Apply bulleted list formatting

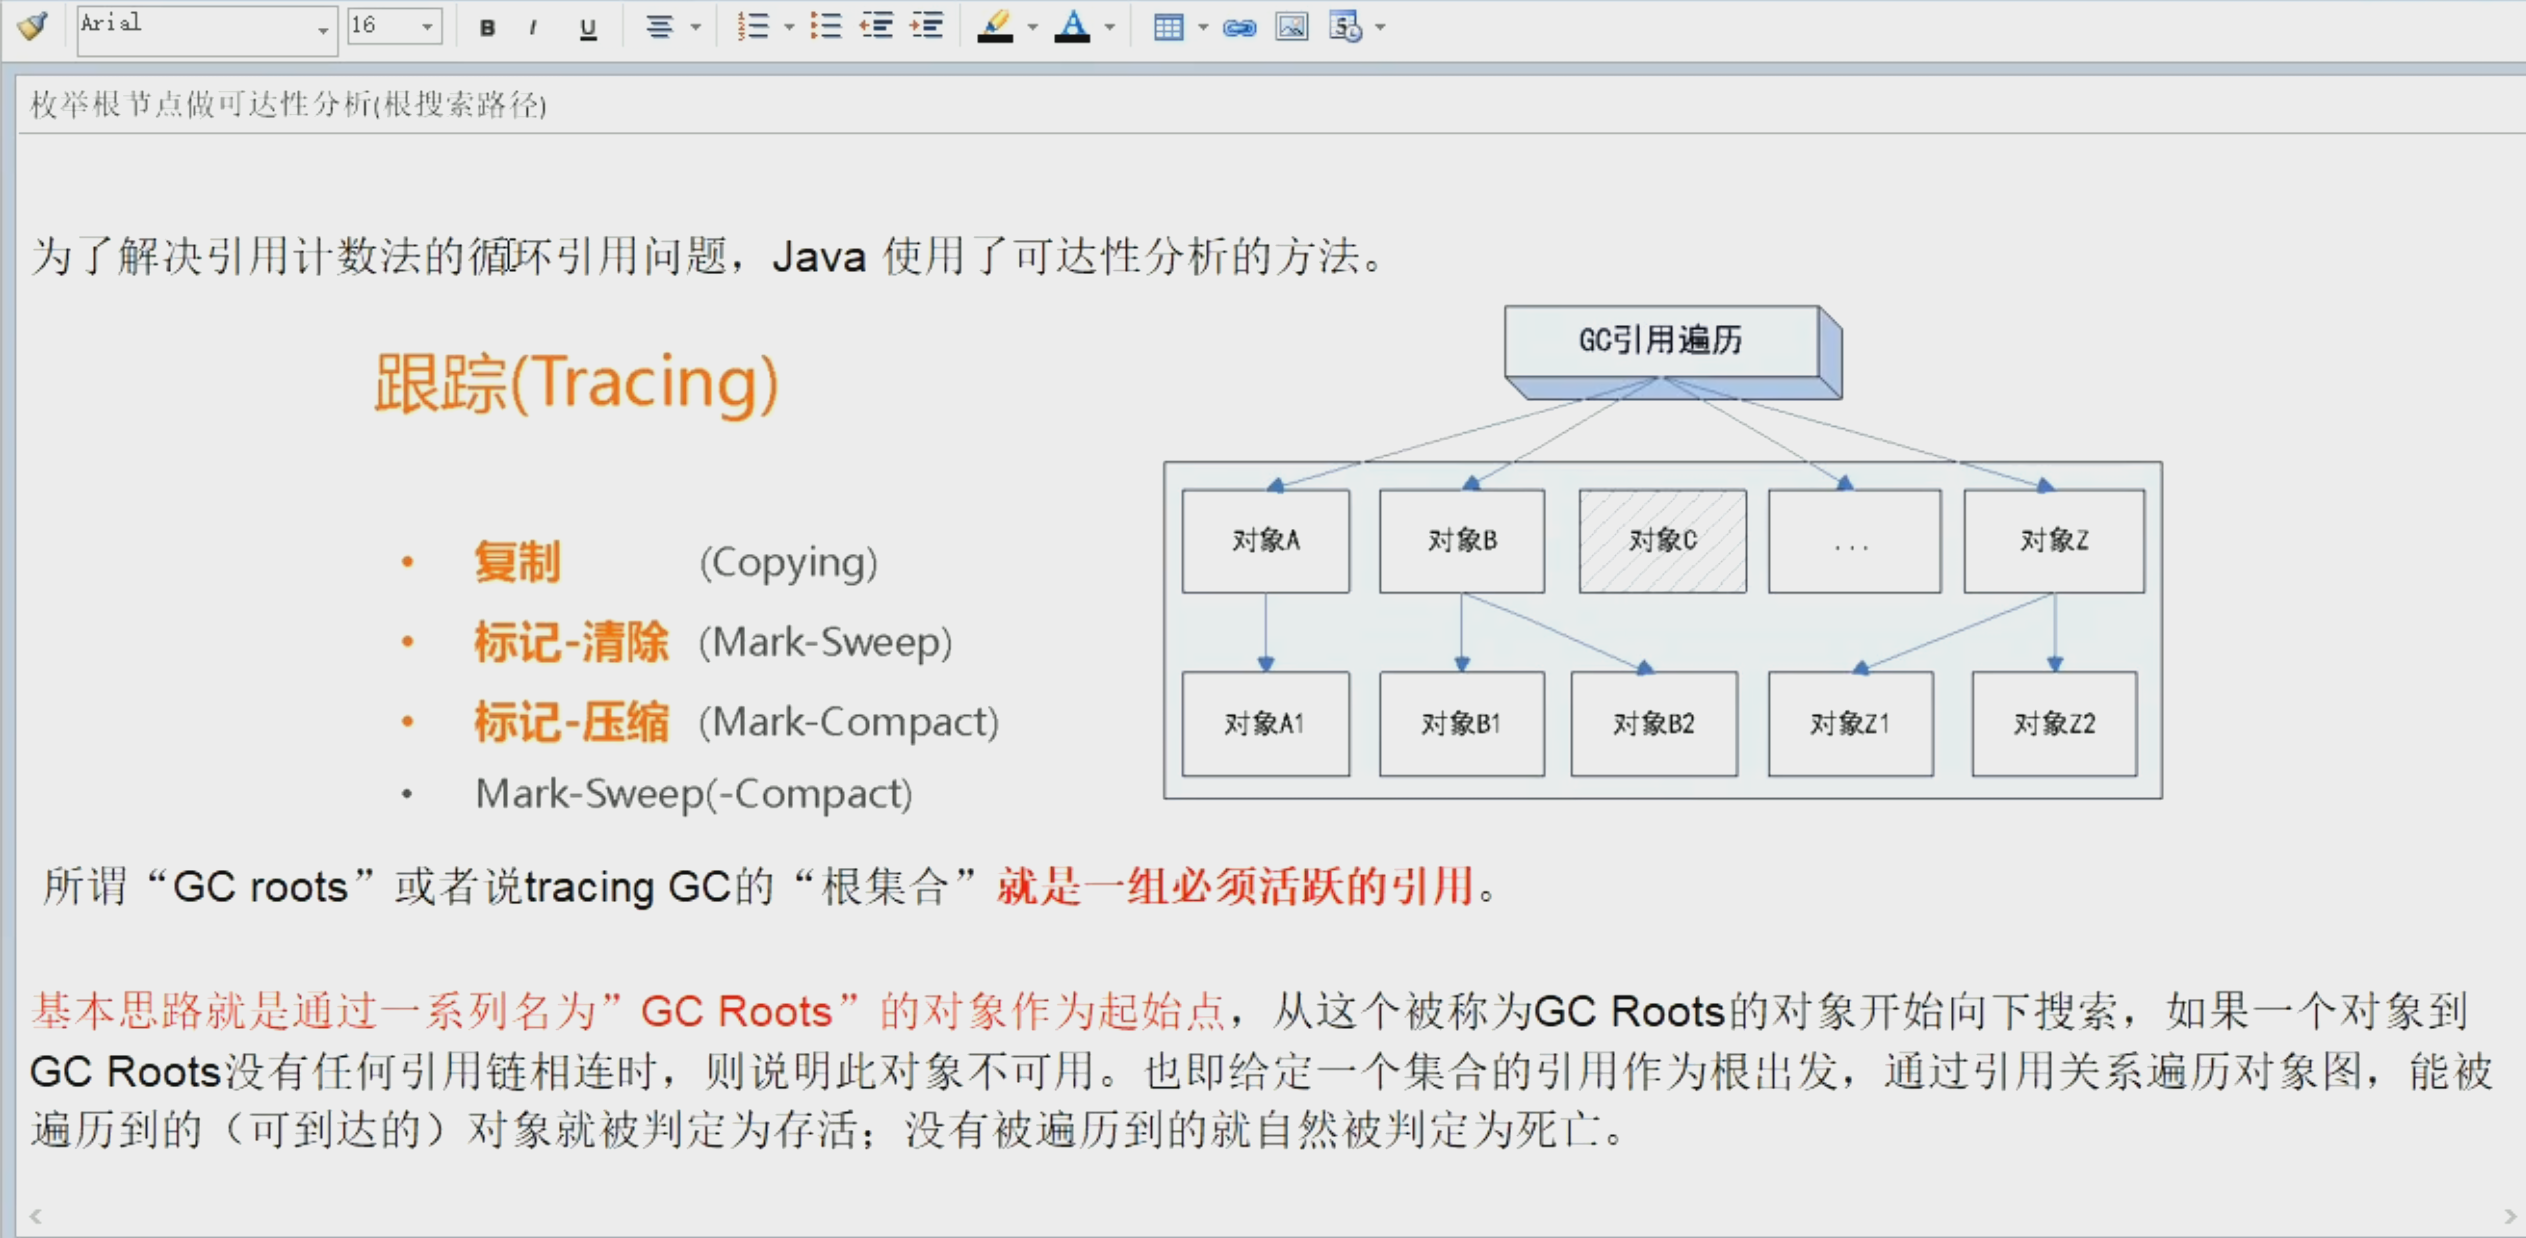click(x=826, y=27)
